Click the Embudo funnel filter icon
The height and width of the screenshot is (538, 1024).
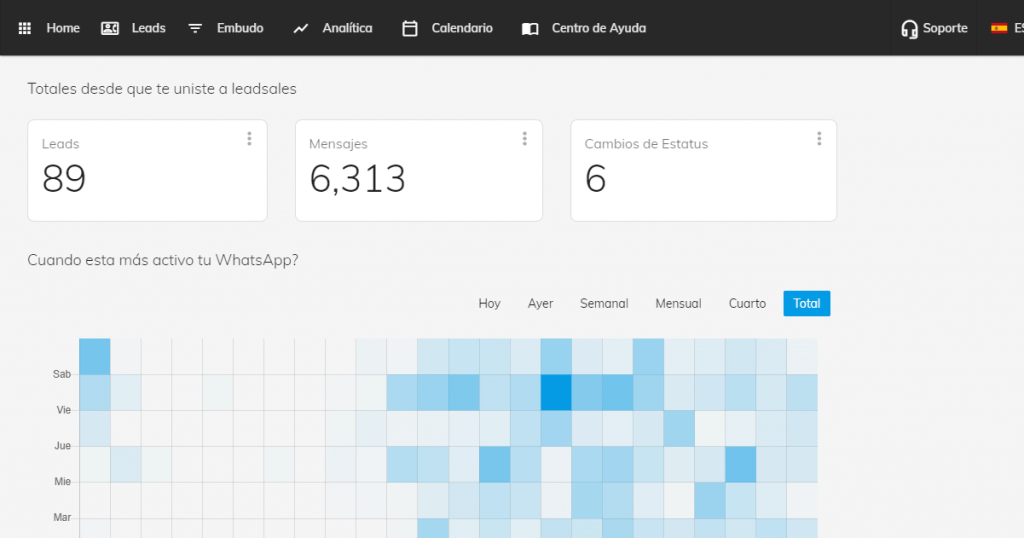(195, 28)
